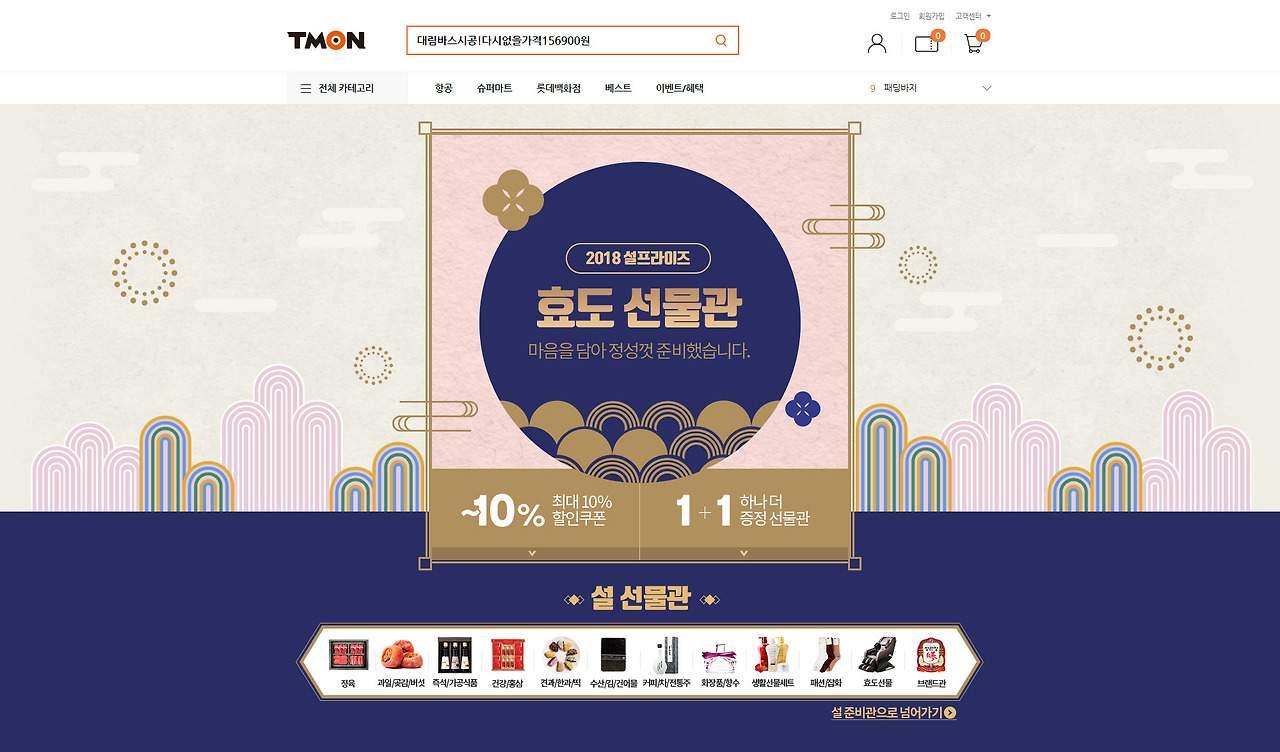Open the 슈퍼마트 menu item
This screenshot has height=752, width=1280.
(x=494, y=88)
